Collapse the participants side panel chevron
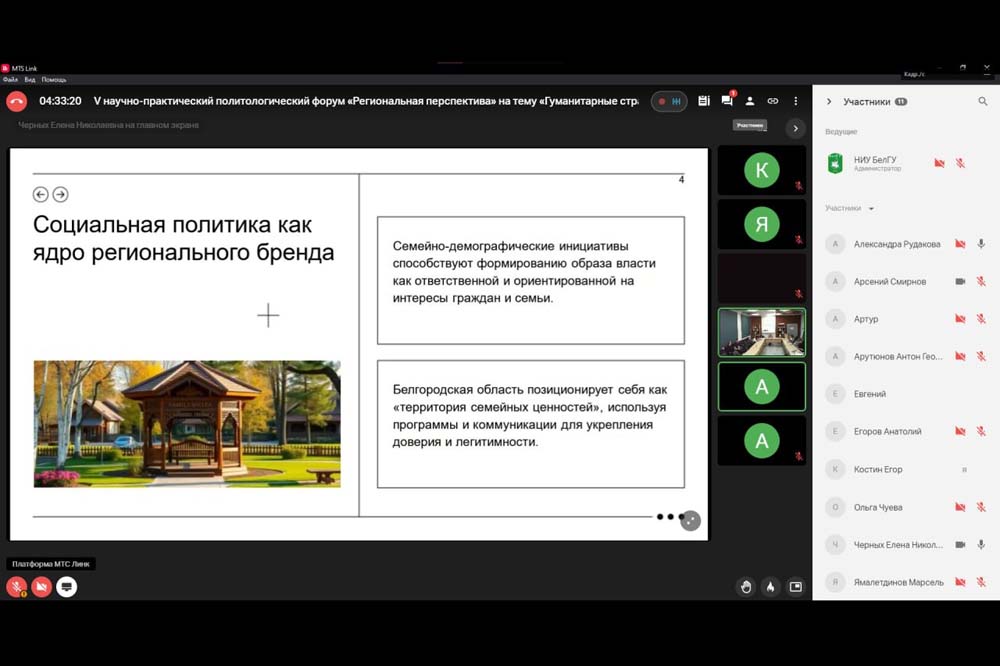This screenshot has height=666, width=1000. coord(829,102)
